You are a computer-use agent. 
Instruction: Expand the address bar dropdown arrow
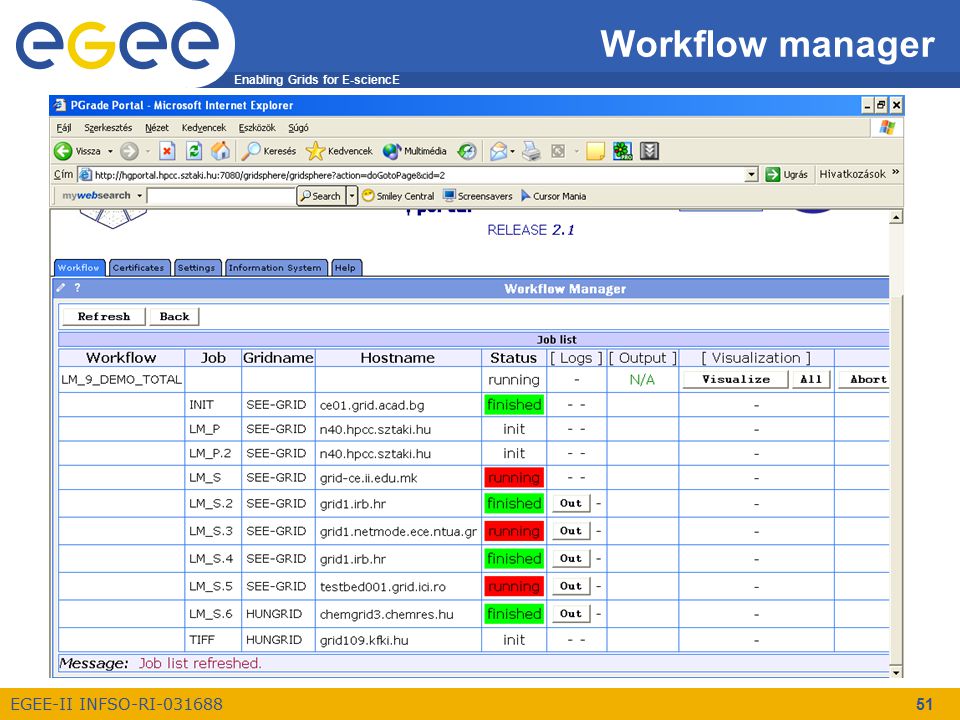(752, 175)
